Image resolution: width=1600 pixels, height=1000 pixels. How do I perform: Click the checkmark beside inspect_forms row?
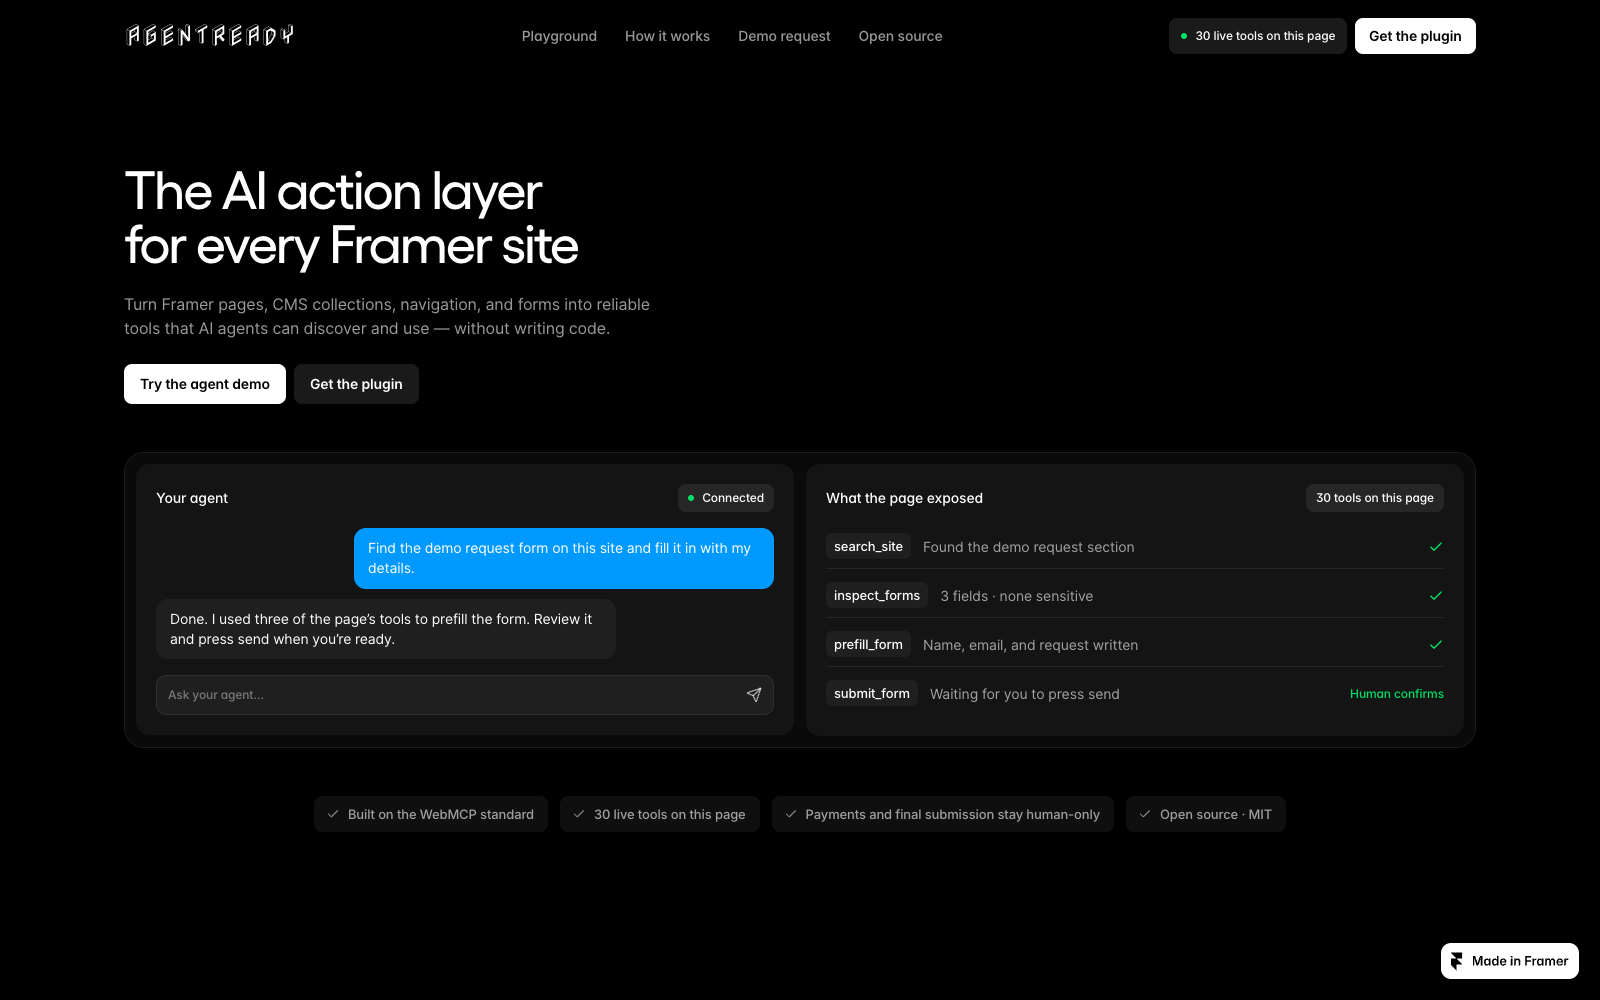[x=1436, y=596]
